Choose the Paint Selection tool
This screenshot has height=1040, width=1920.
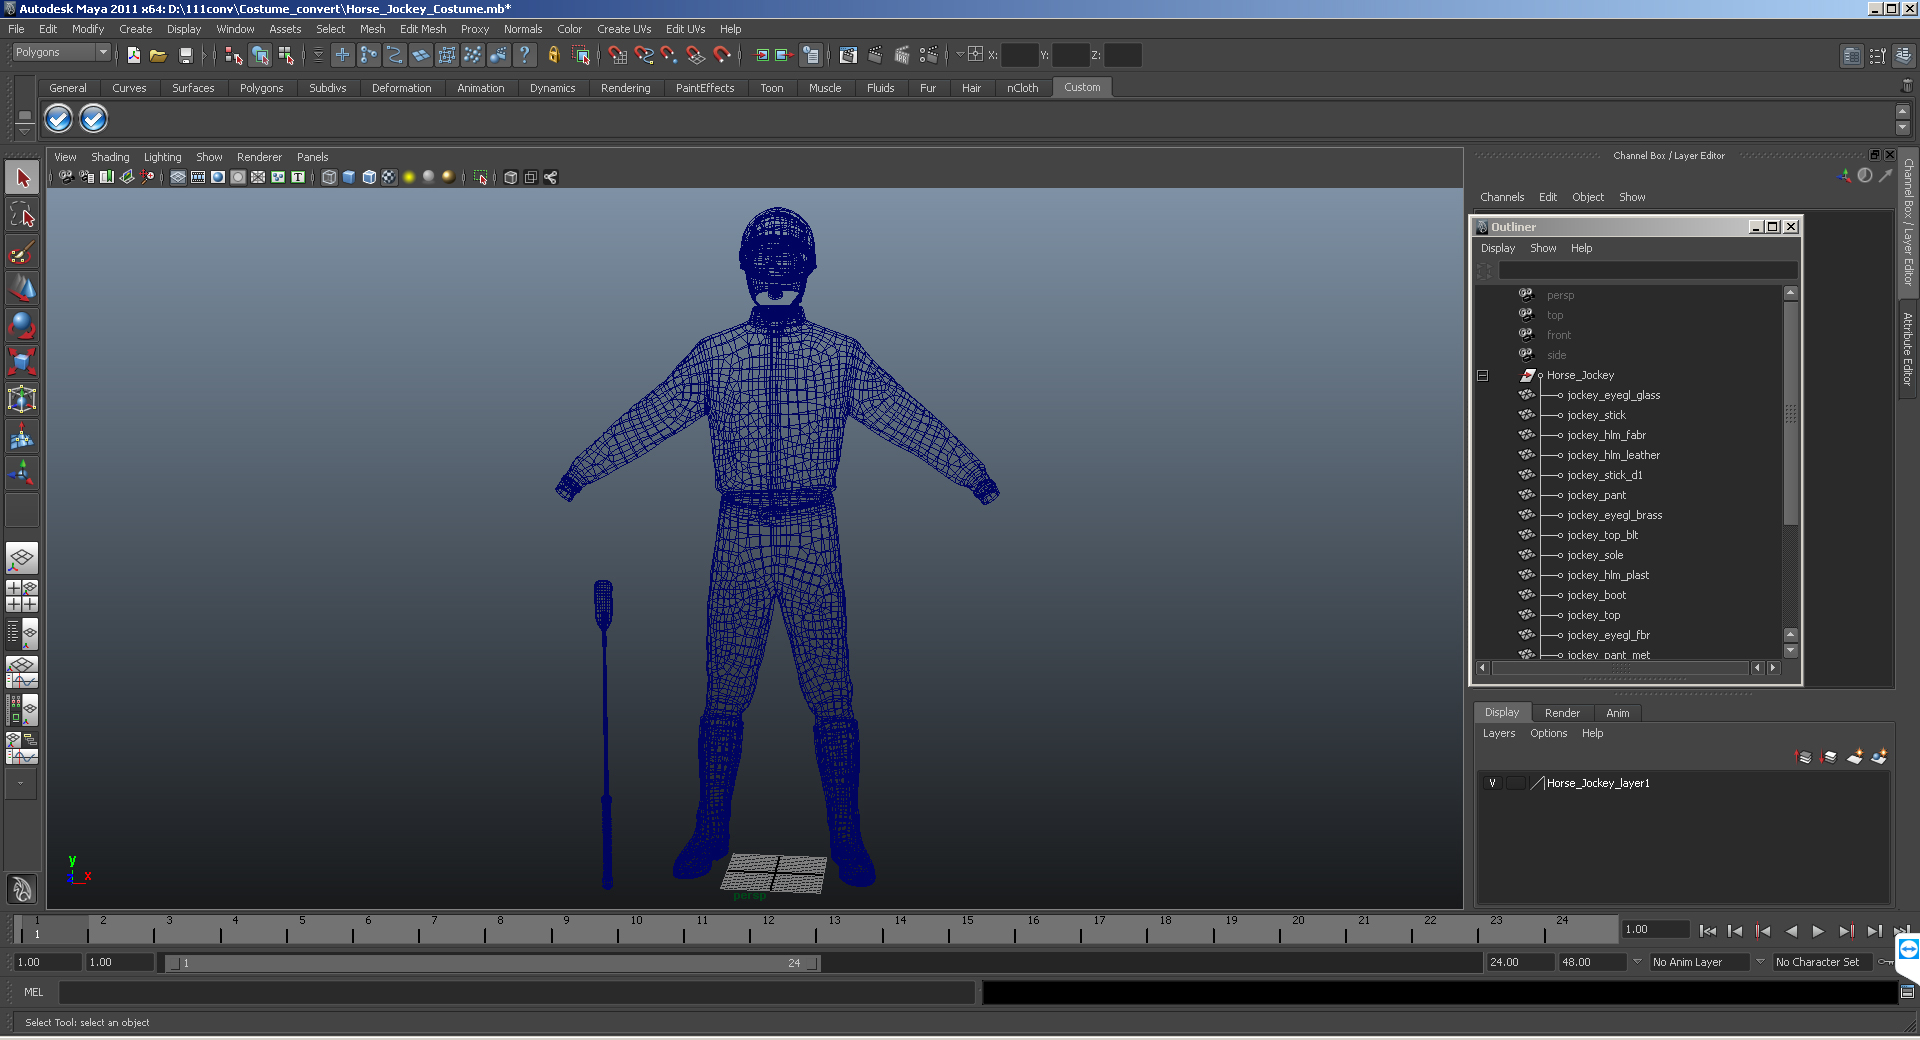(x=22, y=252)
